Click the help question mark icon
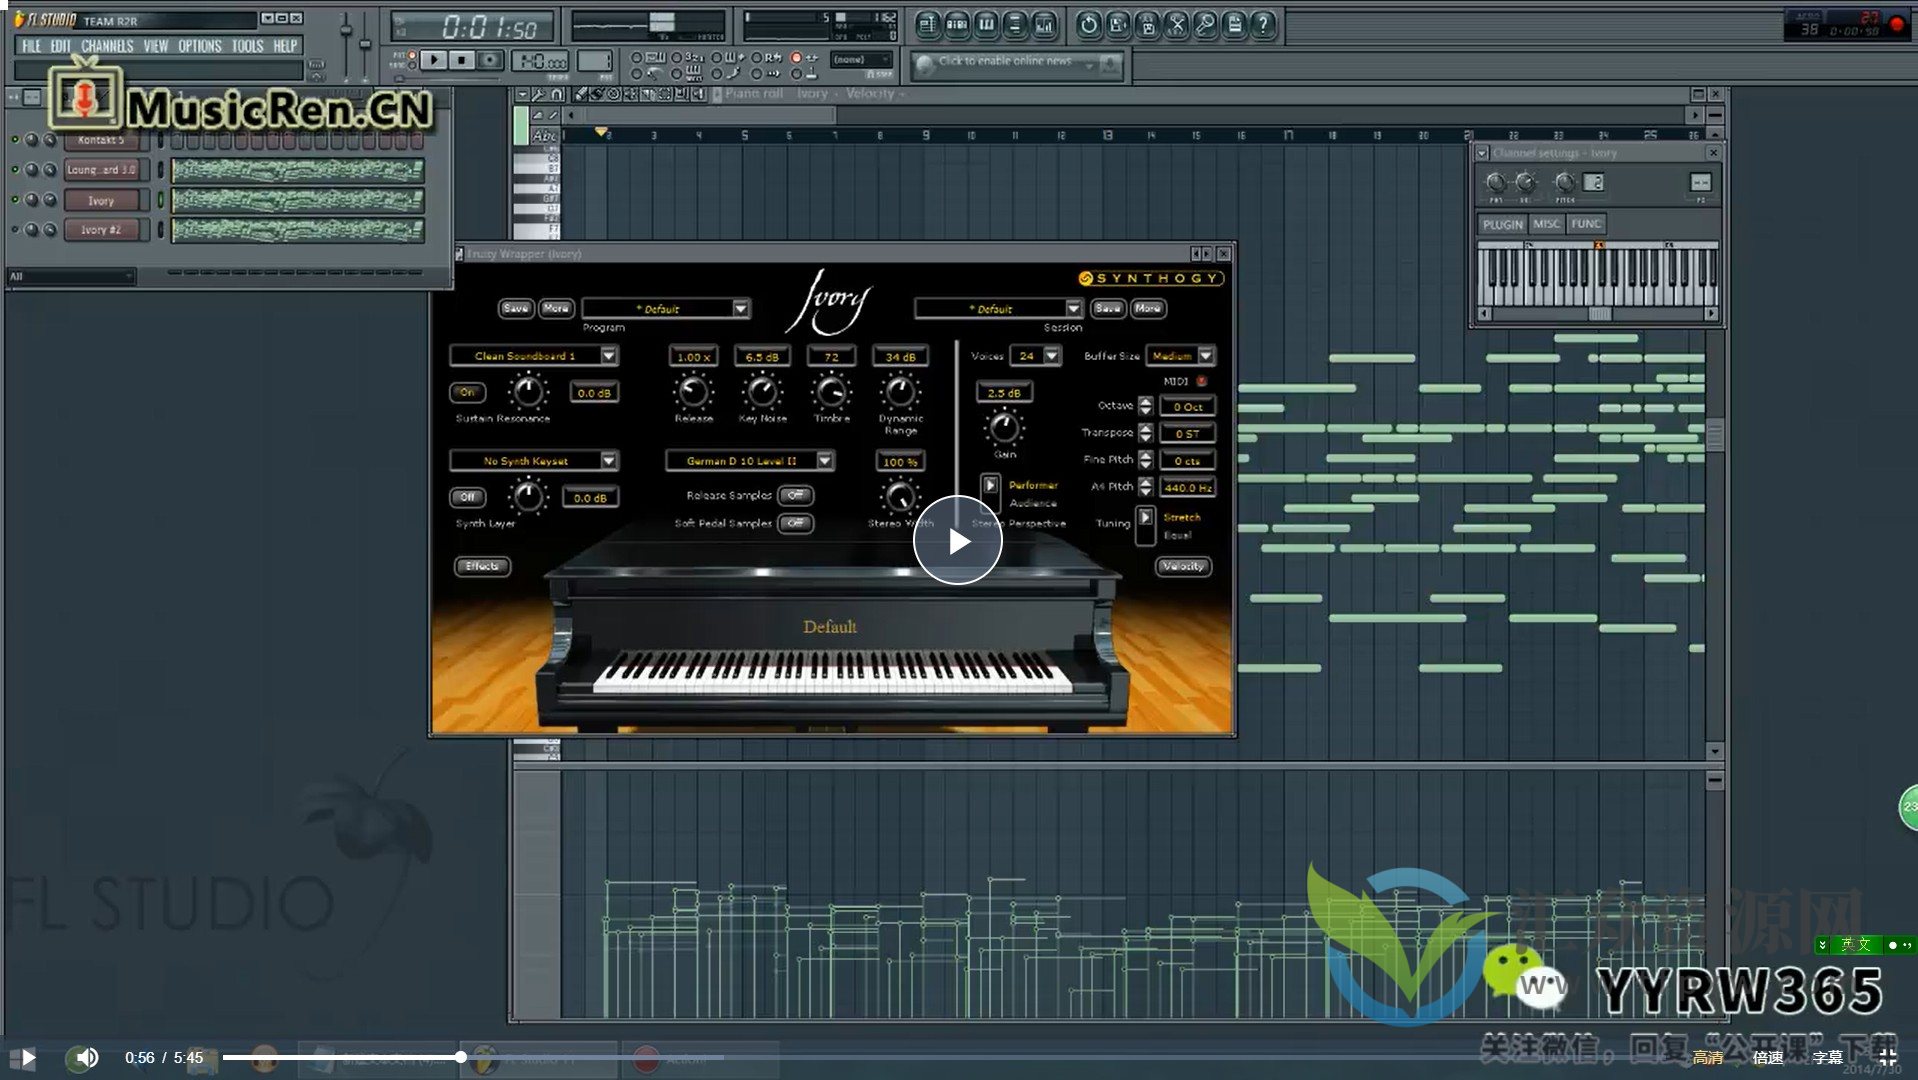The height and width of the screenshot is (1080, 1918). click(1264, 25)
